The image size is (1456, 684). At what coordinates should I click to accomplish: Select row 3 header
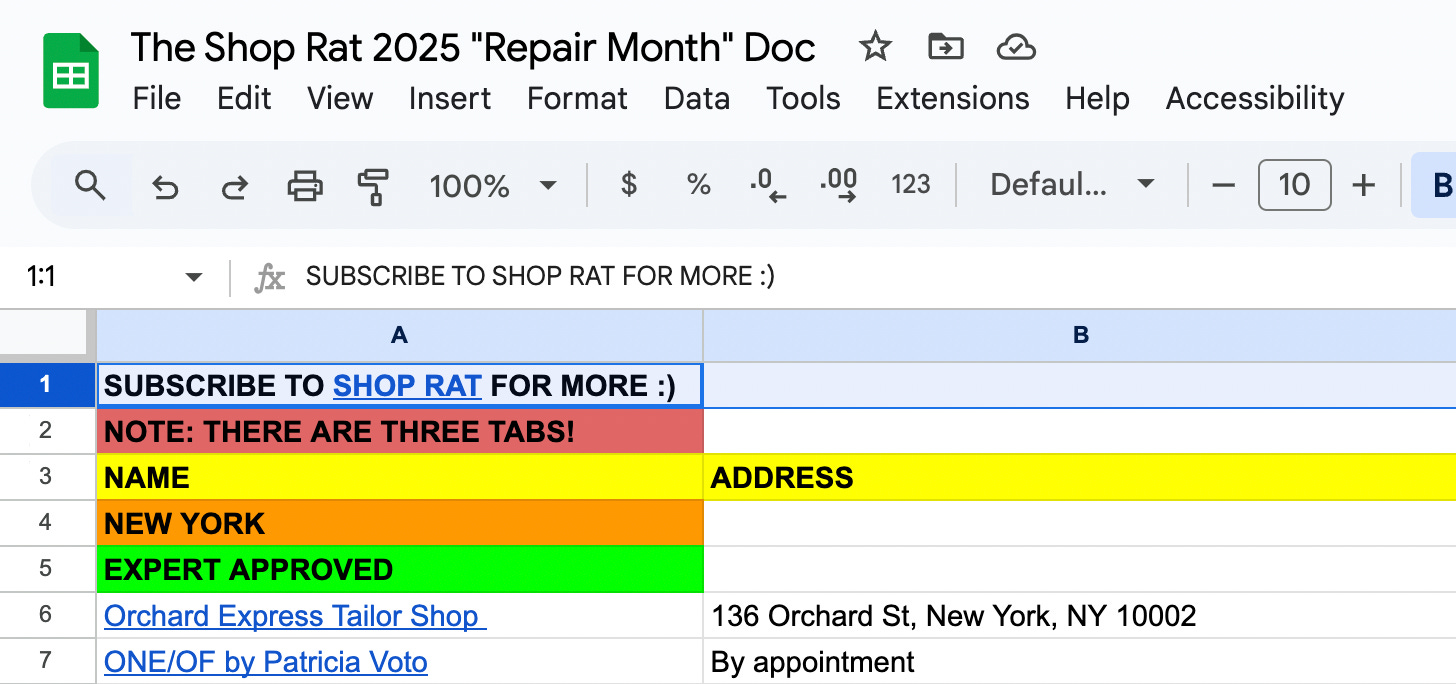click(x=47, y=477)
